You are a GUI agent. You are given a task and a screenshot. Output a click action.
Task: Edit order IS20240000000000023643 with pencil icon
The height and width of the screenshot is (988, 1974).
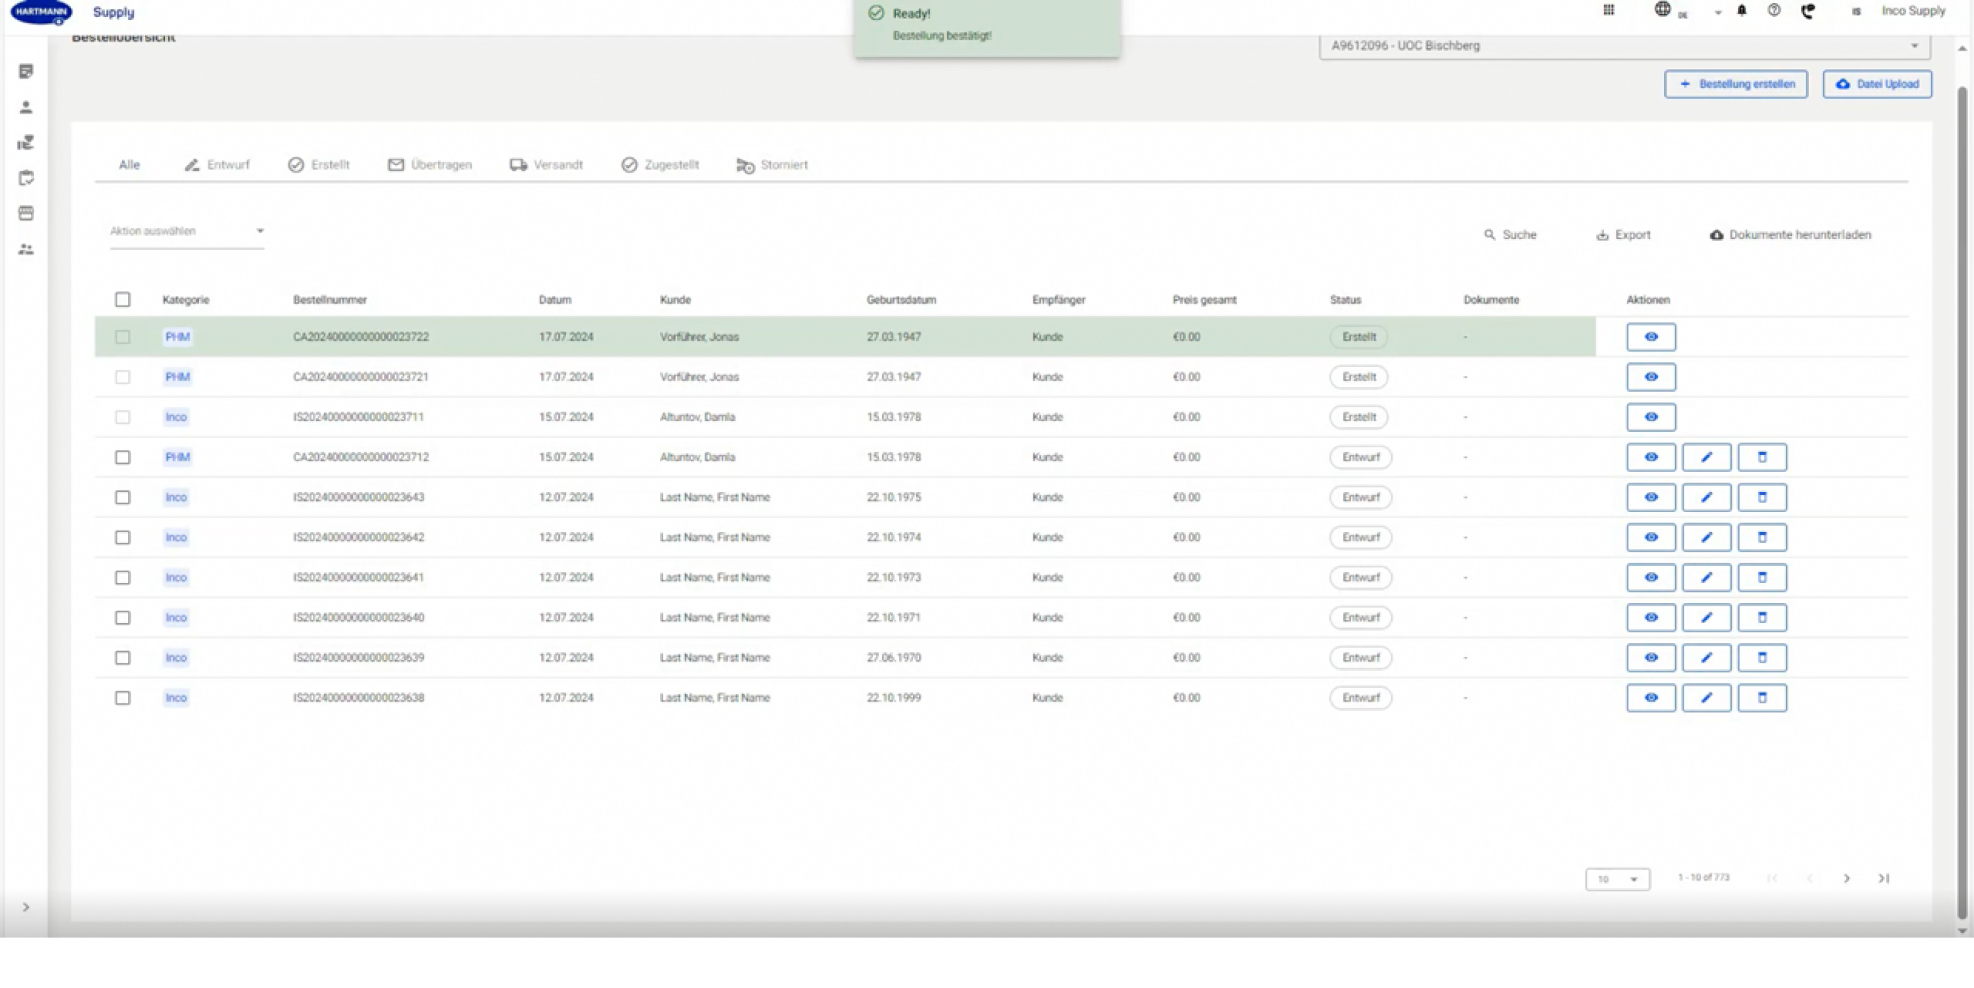(x=1707, y=497)
